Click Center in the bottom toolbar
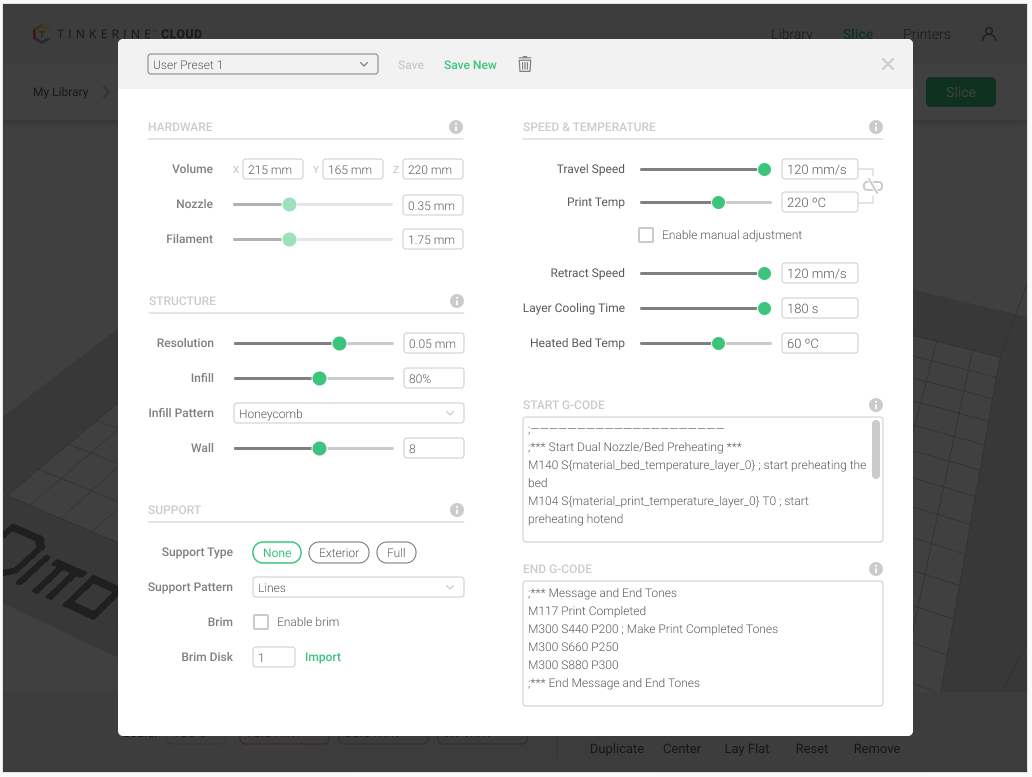The height and width of the screenshot is (777, 1032). pos(682,749)
